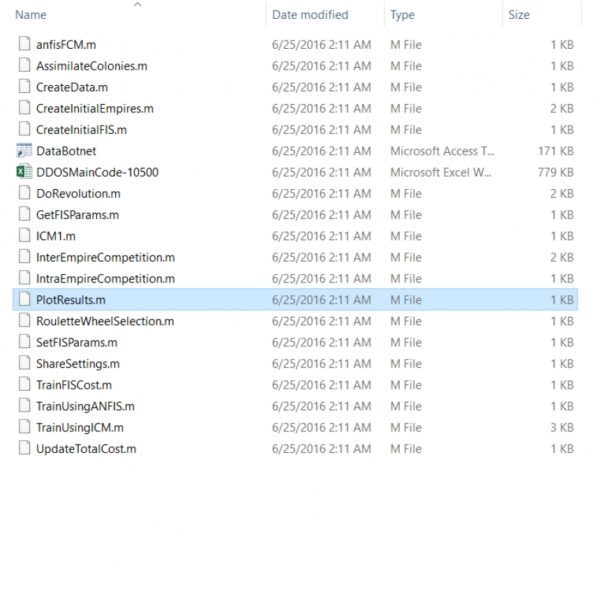
Task: Click the ShareSettings.m file icon
Action: point(24,363)
